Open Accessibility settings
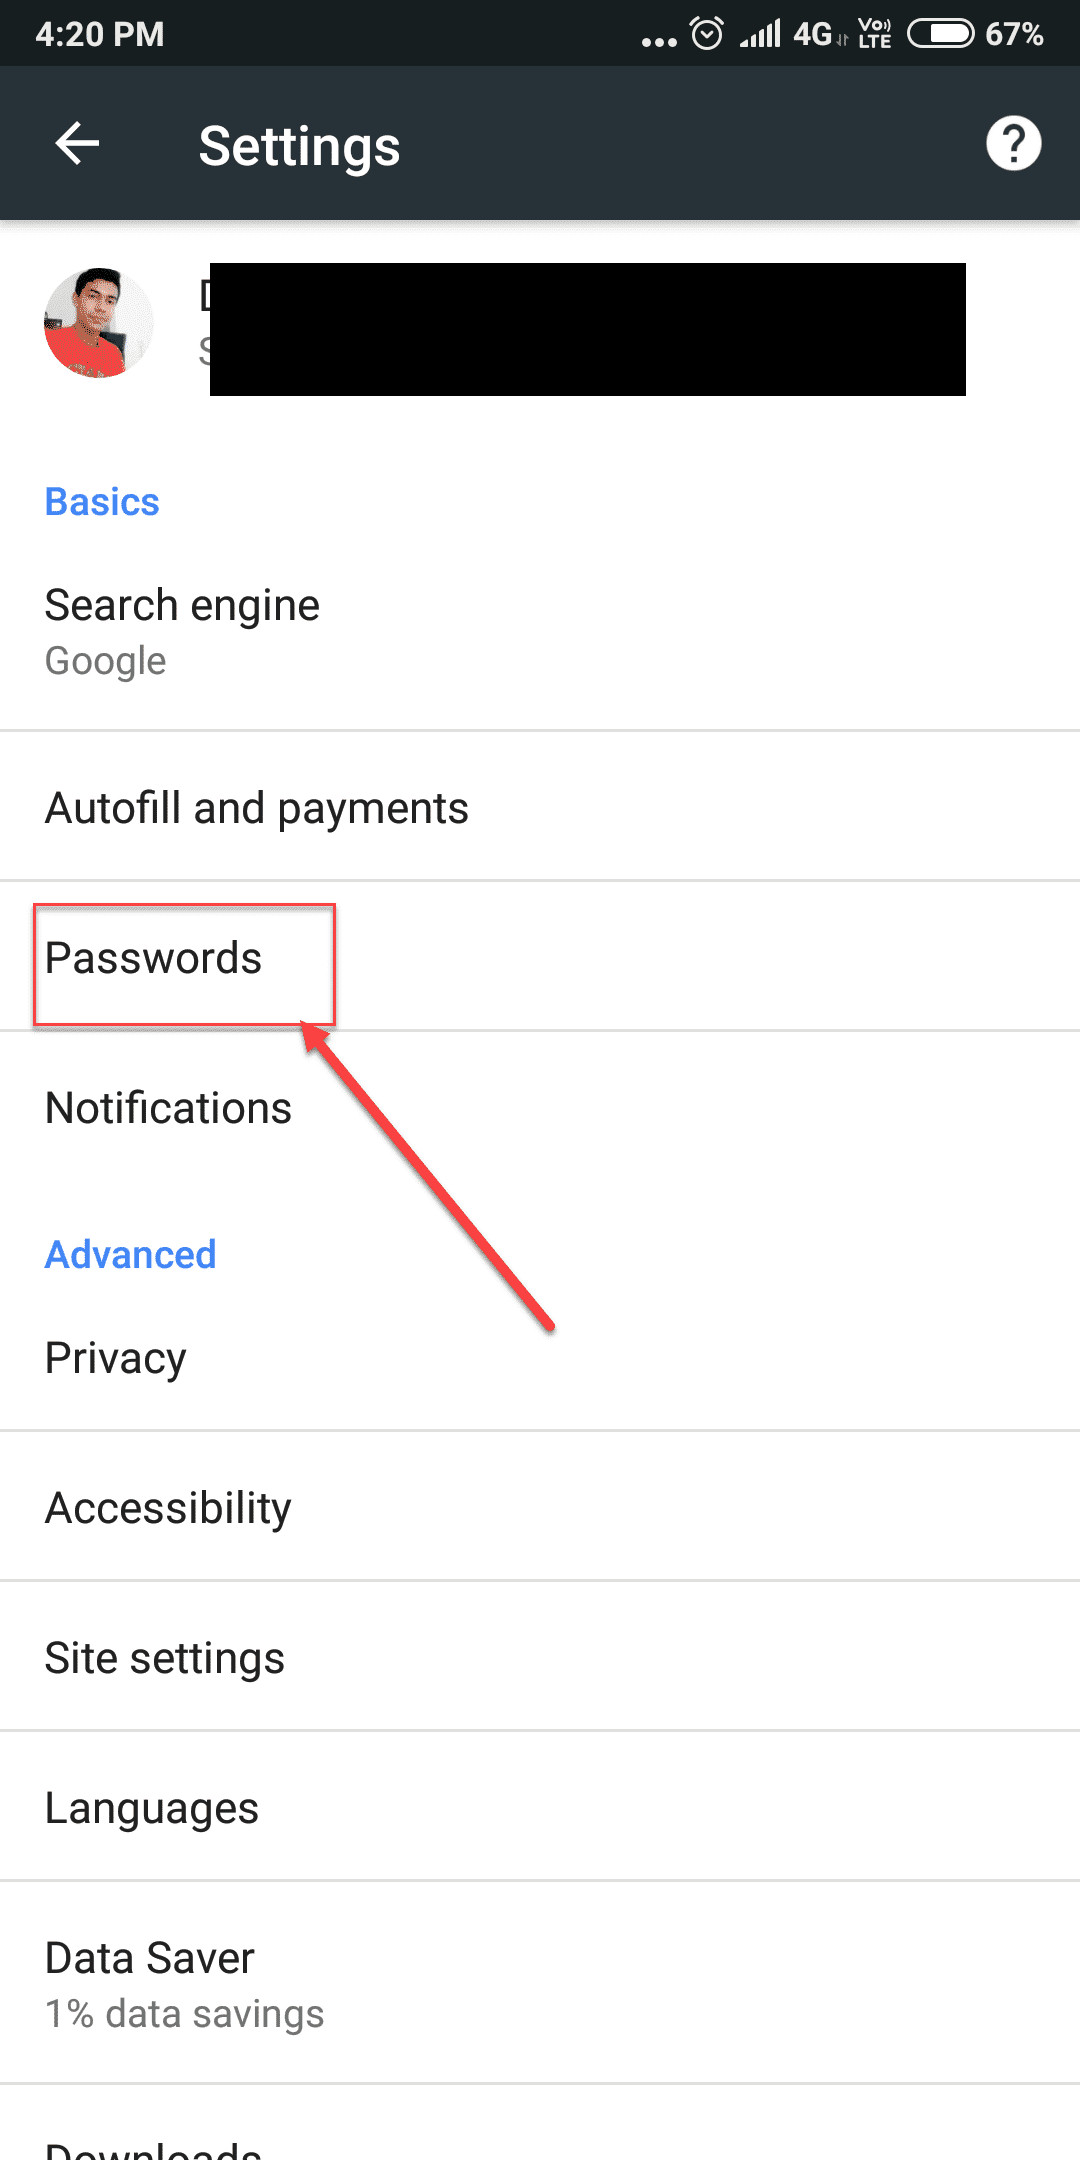The image size is (1080, 2160). coord(168,1508)
